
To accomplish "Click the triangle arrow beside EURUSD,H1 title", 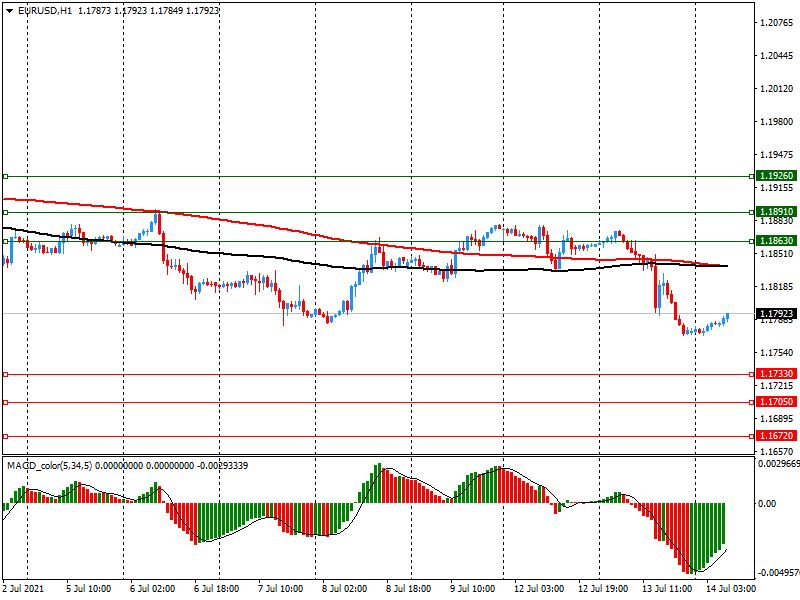I will 9,9.
